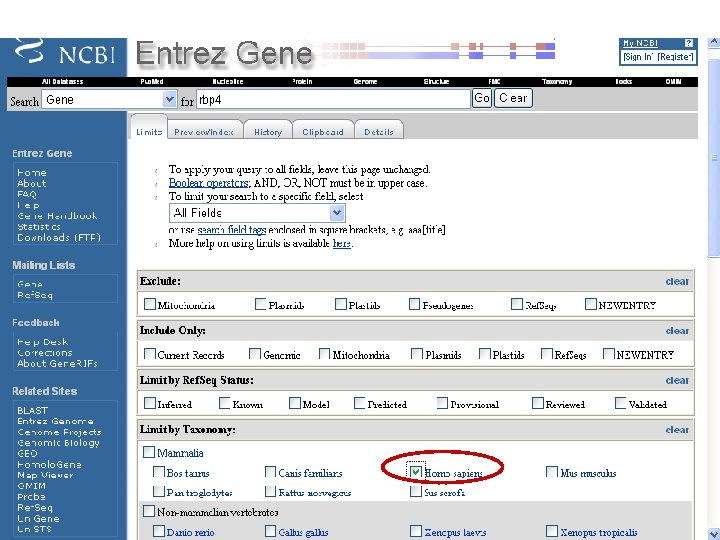Screen dimensions: 720x540
Task: Uncheck the Homo sapiens checkbox
Action: (416, 472)
